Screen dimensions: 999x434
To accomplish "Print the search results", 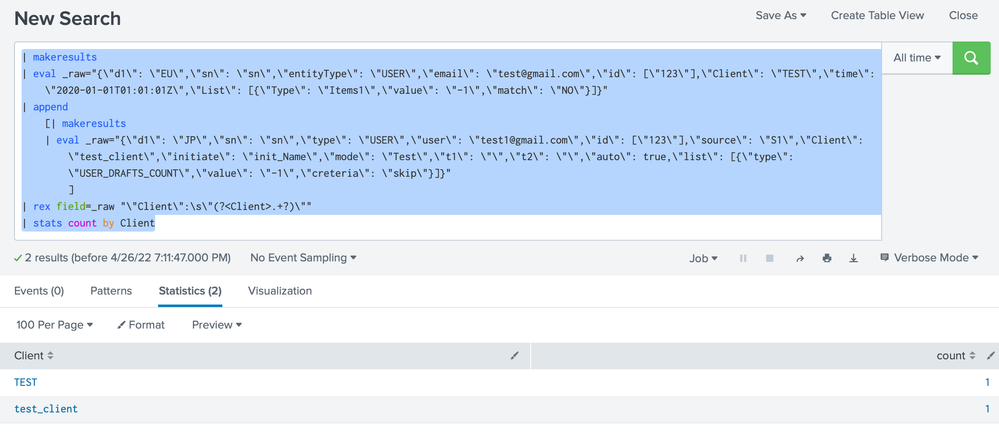I will pyautogui.click(x=827, y=258).
